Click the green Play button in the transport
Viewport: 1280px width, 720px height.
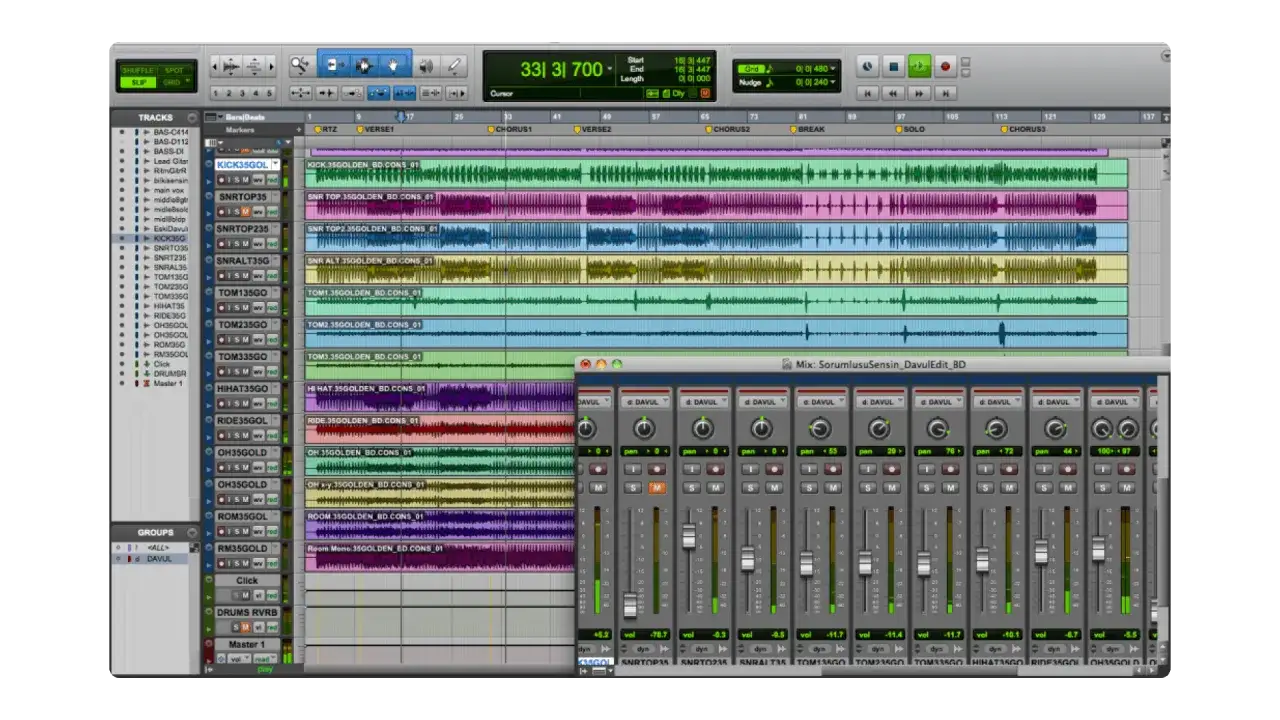919,66
